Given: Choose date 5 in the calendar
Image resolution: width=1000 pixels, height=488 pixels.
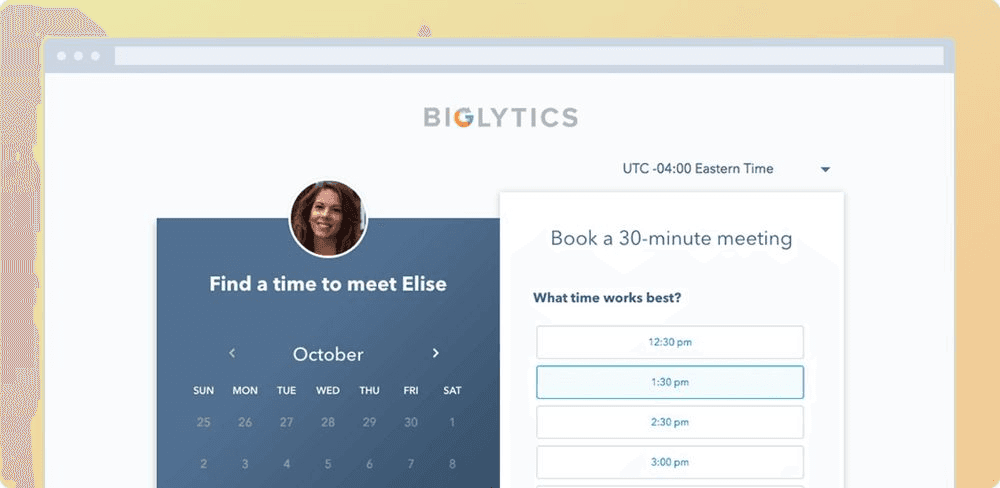Looking at the screenshot, I should tap(328, 464).
